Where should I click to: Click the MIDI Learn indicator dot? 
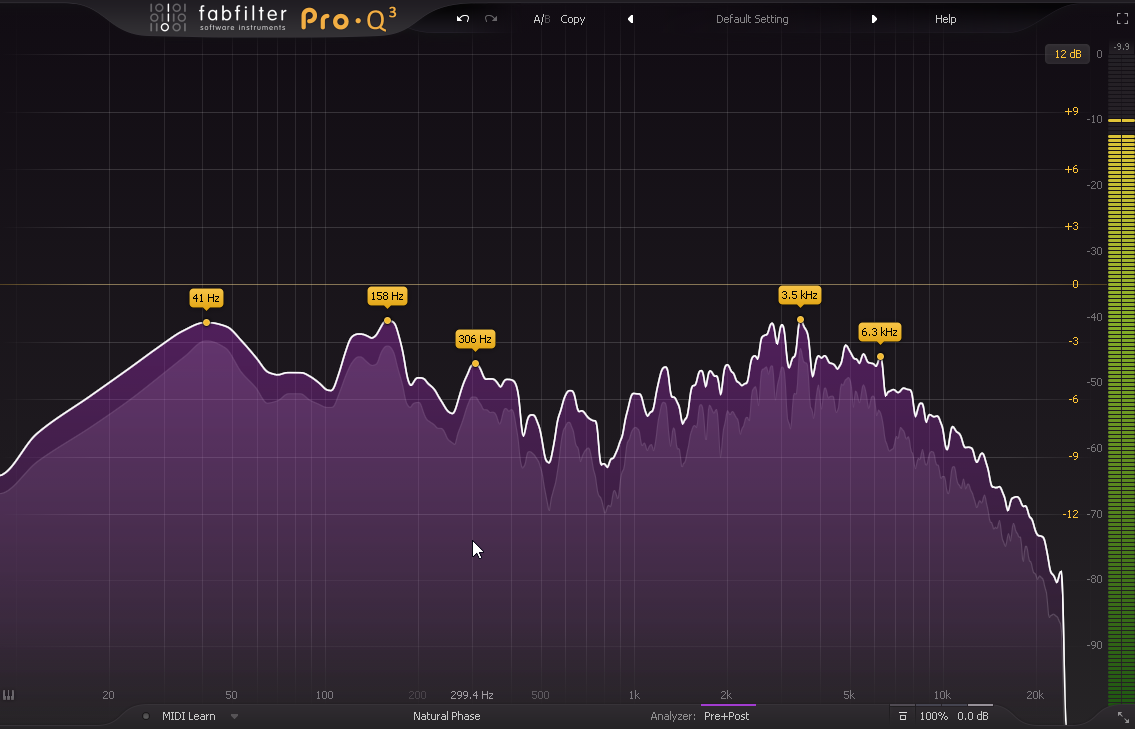coord(146,716)
